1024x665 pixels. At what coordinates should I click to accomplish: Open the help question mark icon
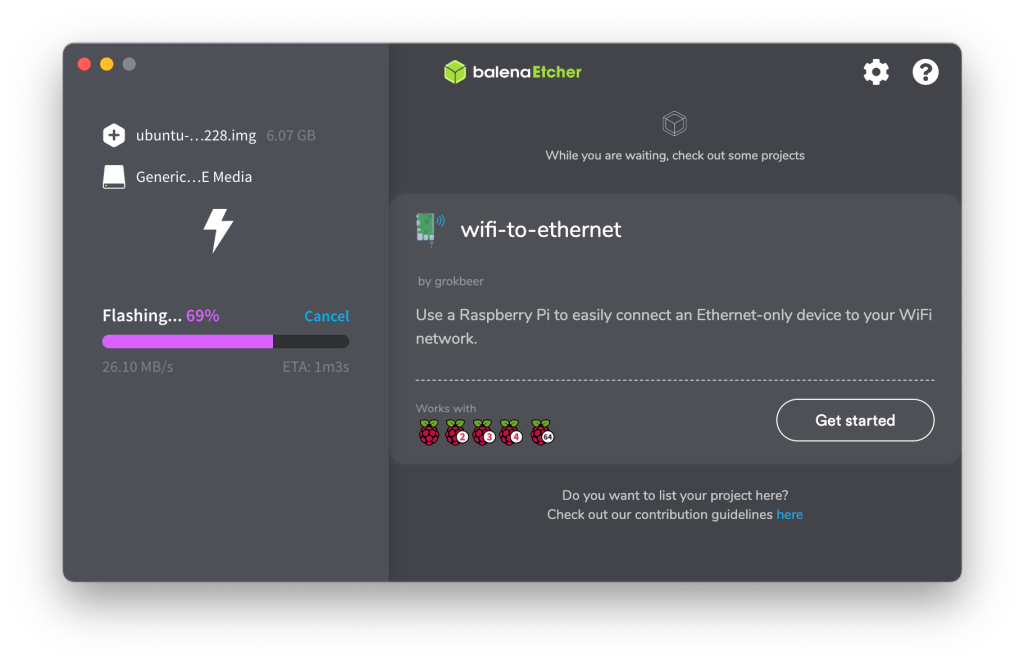click(926, 72)
